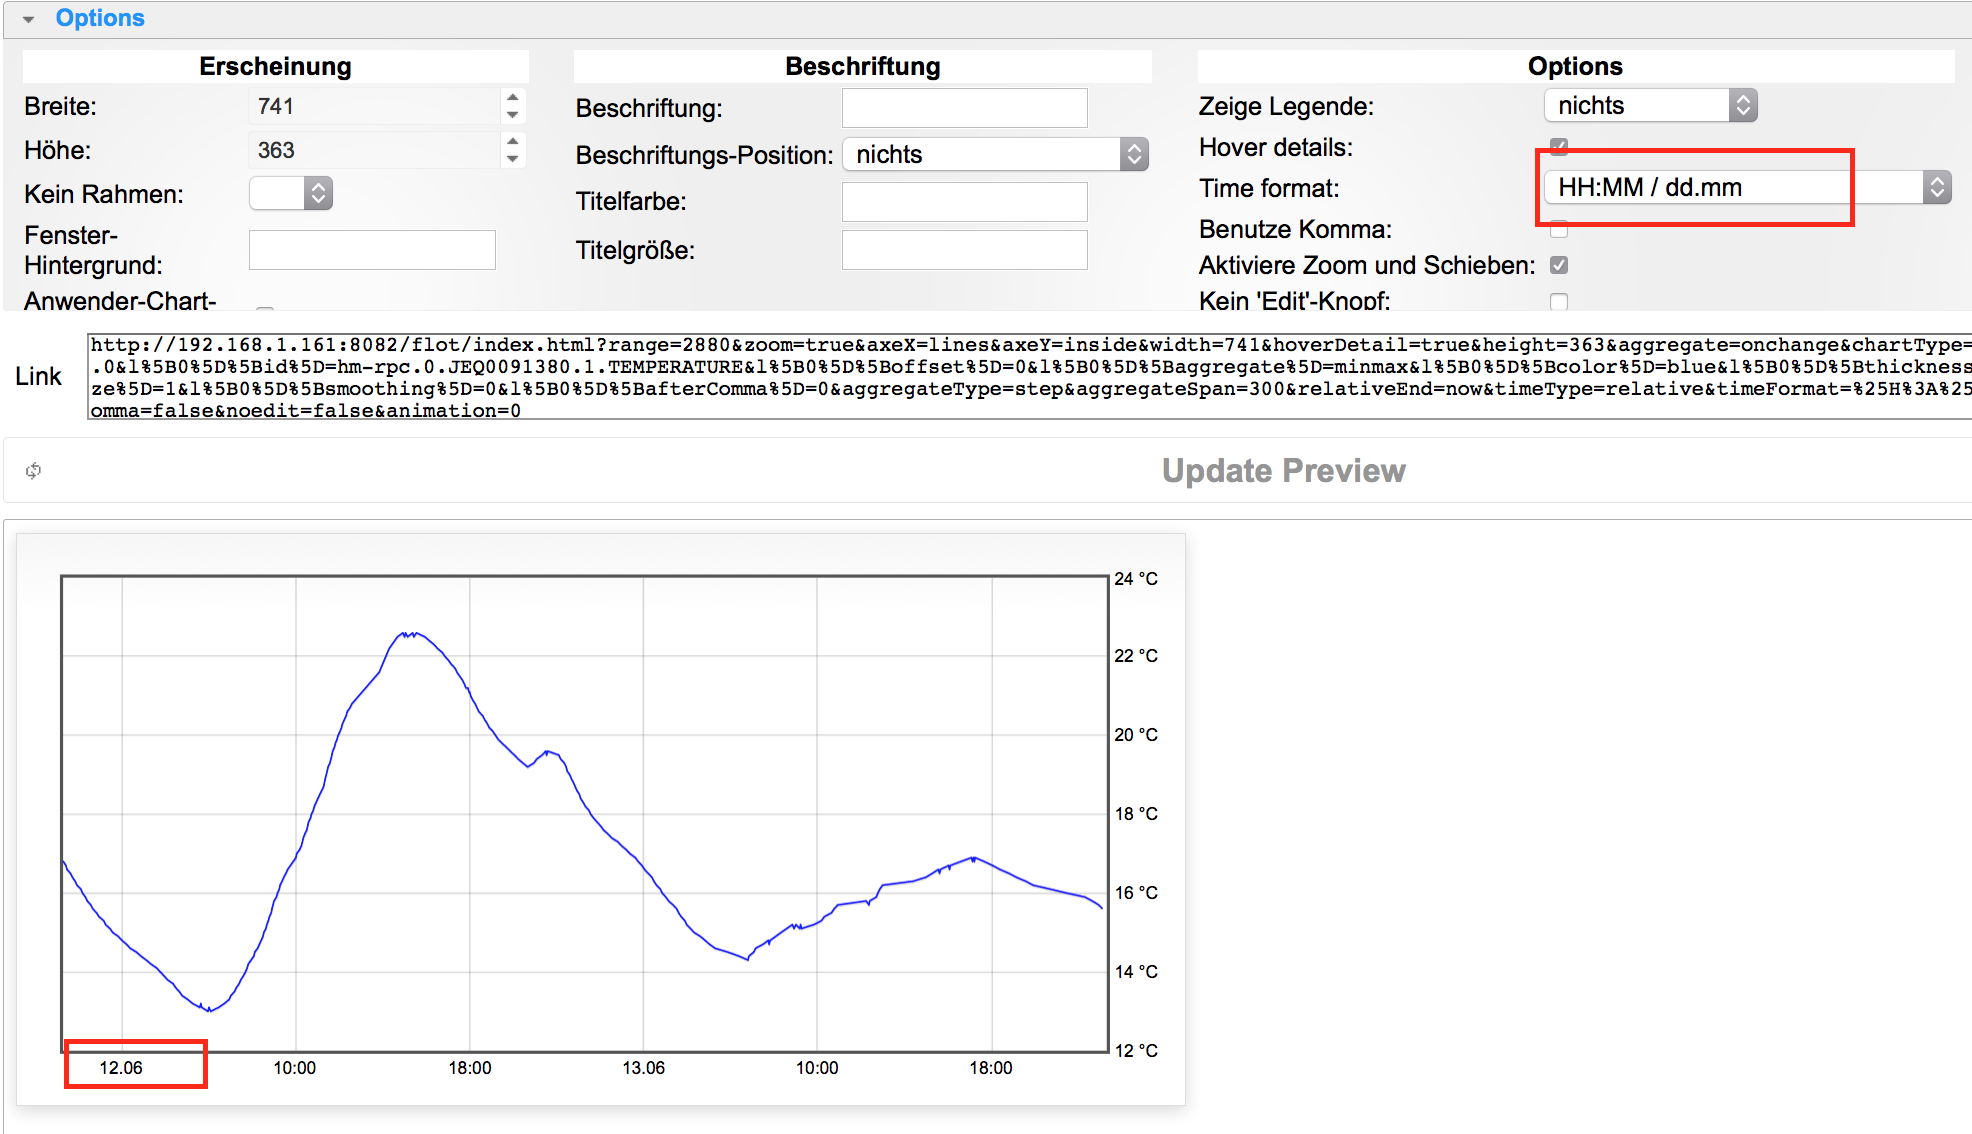This screenshot has height=1134, width=1972.
Task: Click the Zeige Legende label
Action: pyautogui.click(x=1286, y=106)
